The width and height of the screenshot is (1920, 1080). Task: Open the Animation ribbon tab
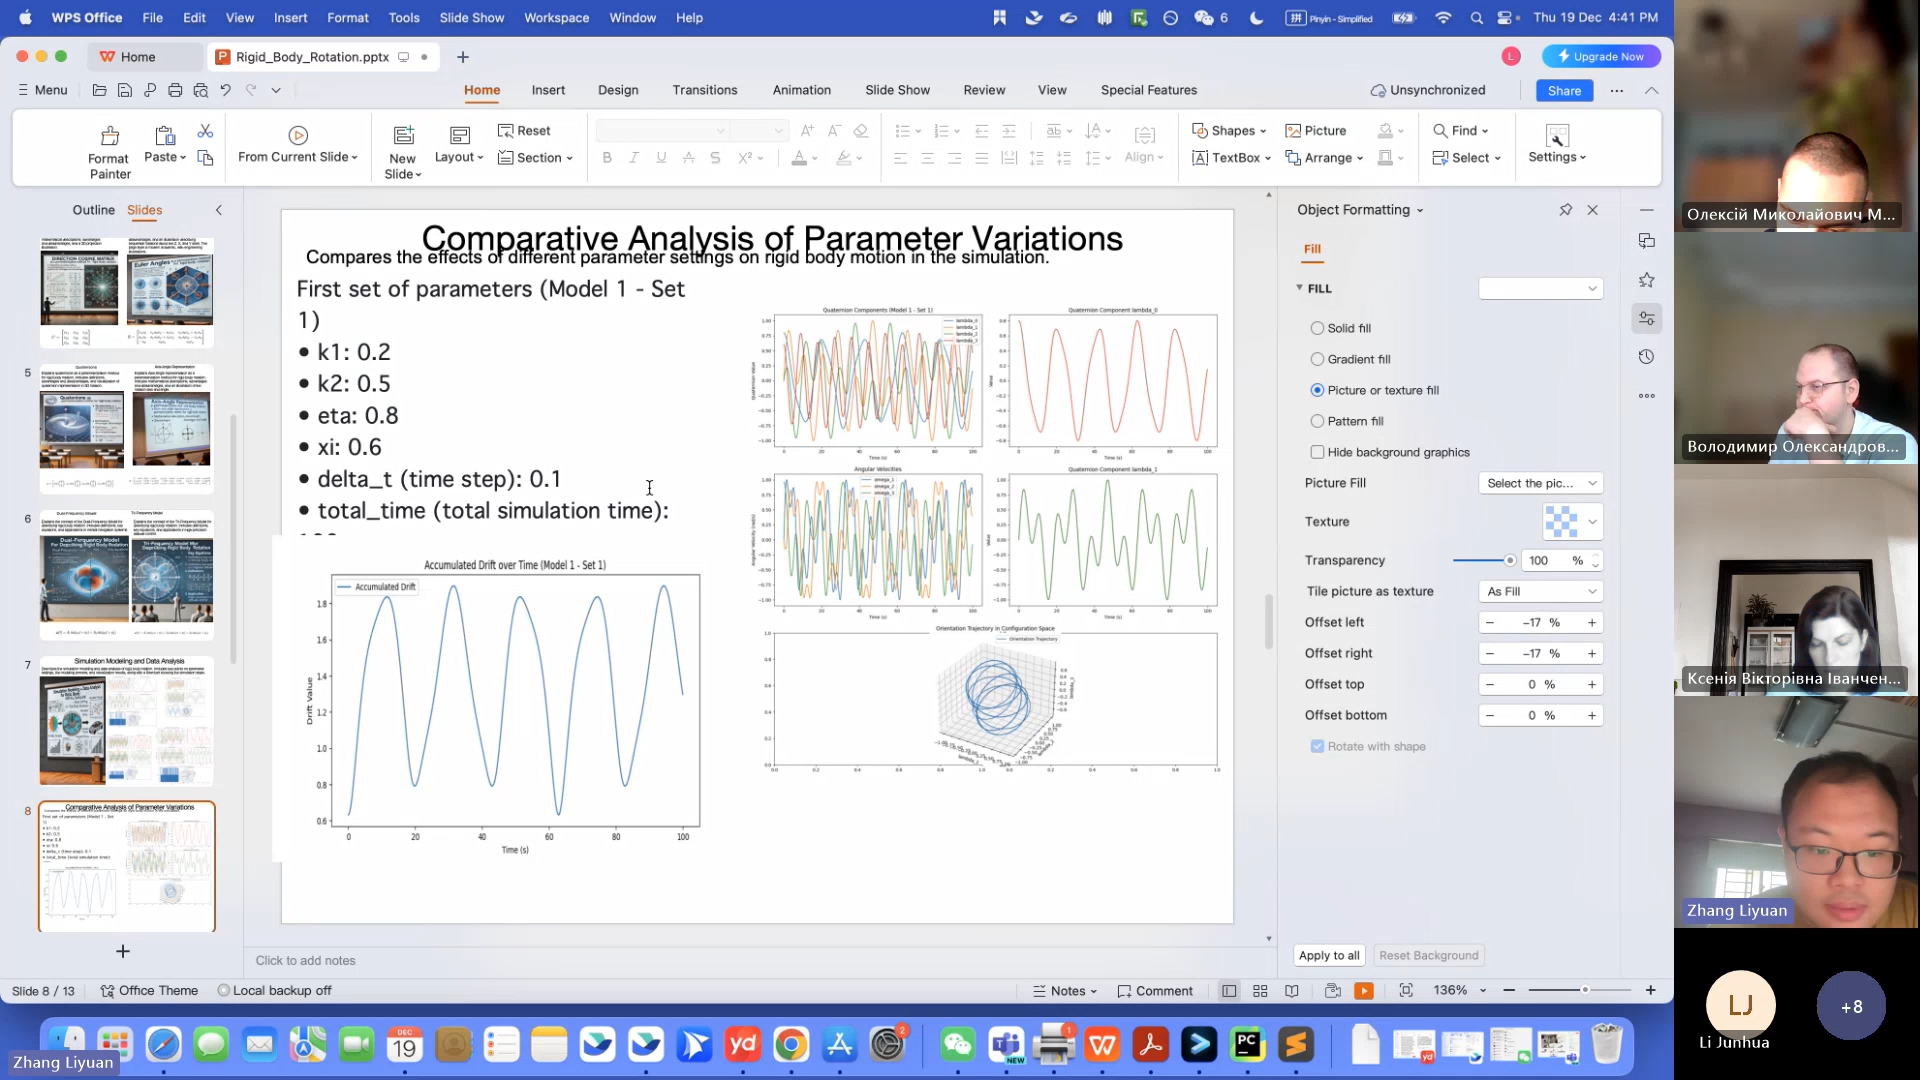[801, 90]
